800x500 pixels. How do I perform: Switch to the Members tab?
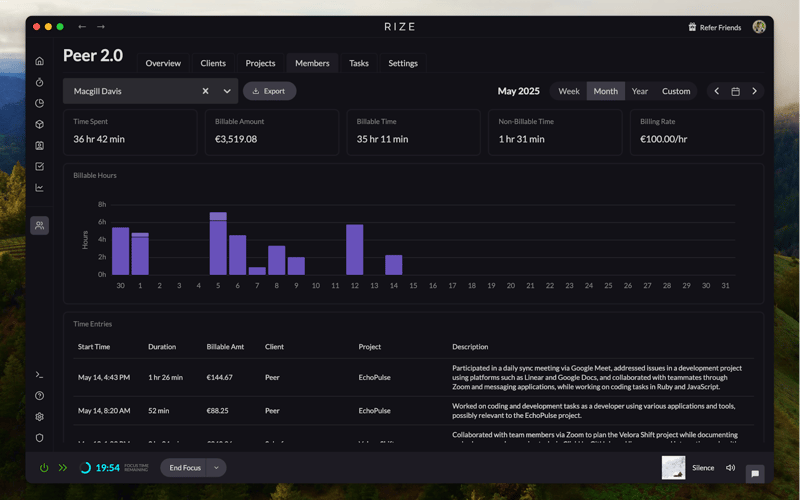pyautogui.click(x=312, y=63)
